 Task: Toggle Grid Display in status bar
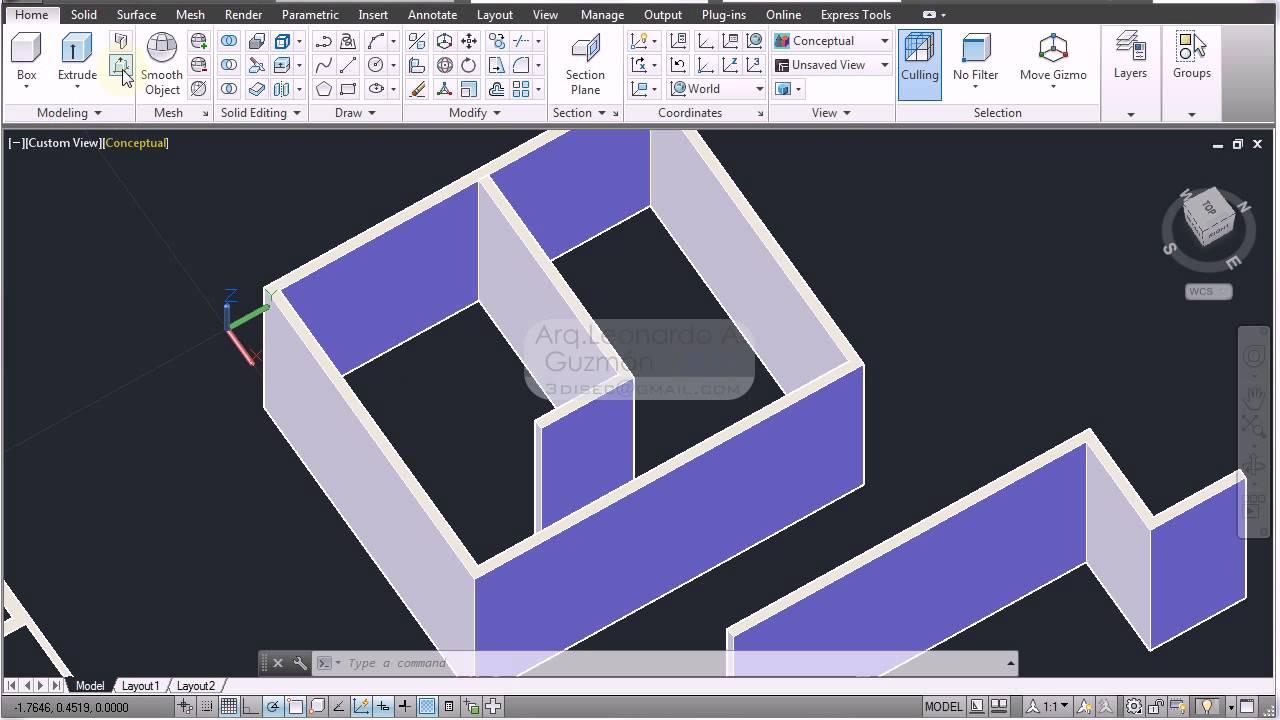[229, 706]
